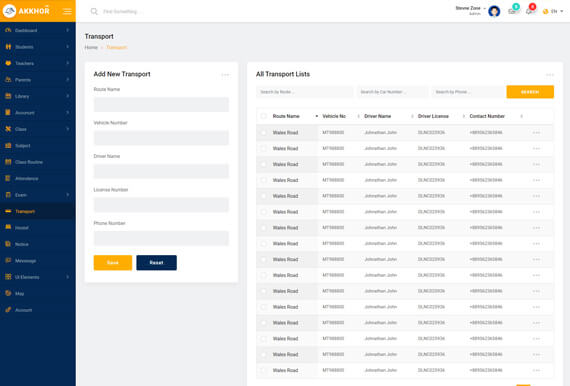Open messages icon with teal badge

[x=513, y=11]
